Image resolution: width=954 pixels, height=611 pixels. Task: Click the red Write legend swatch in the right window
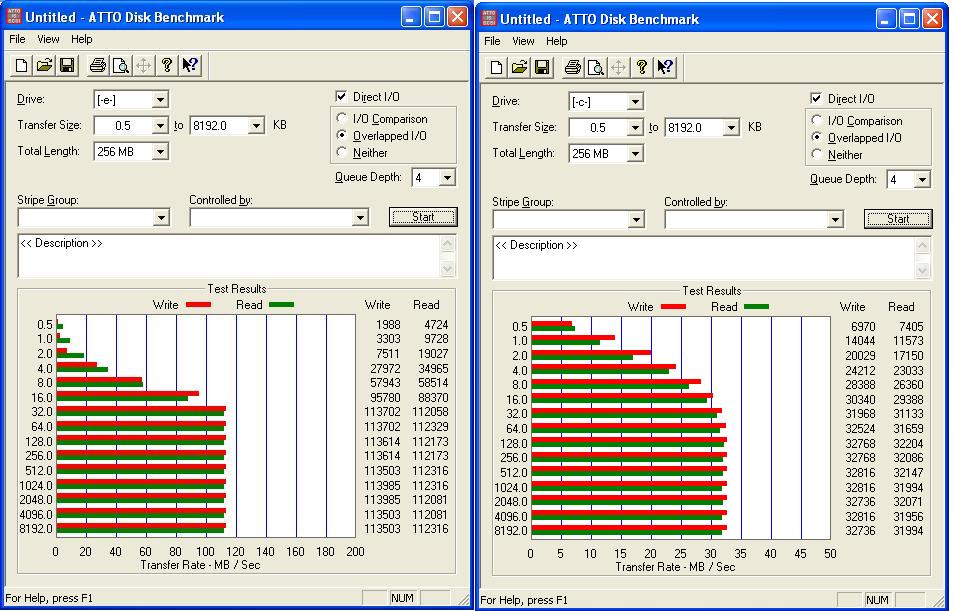[x=674, y=306]
